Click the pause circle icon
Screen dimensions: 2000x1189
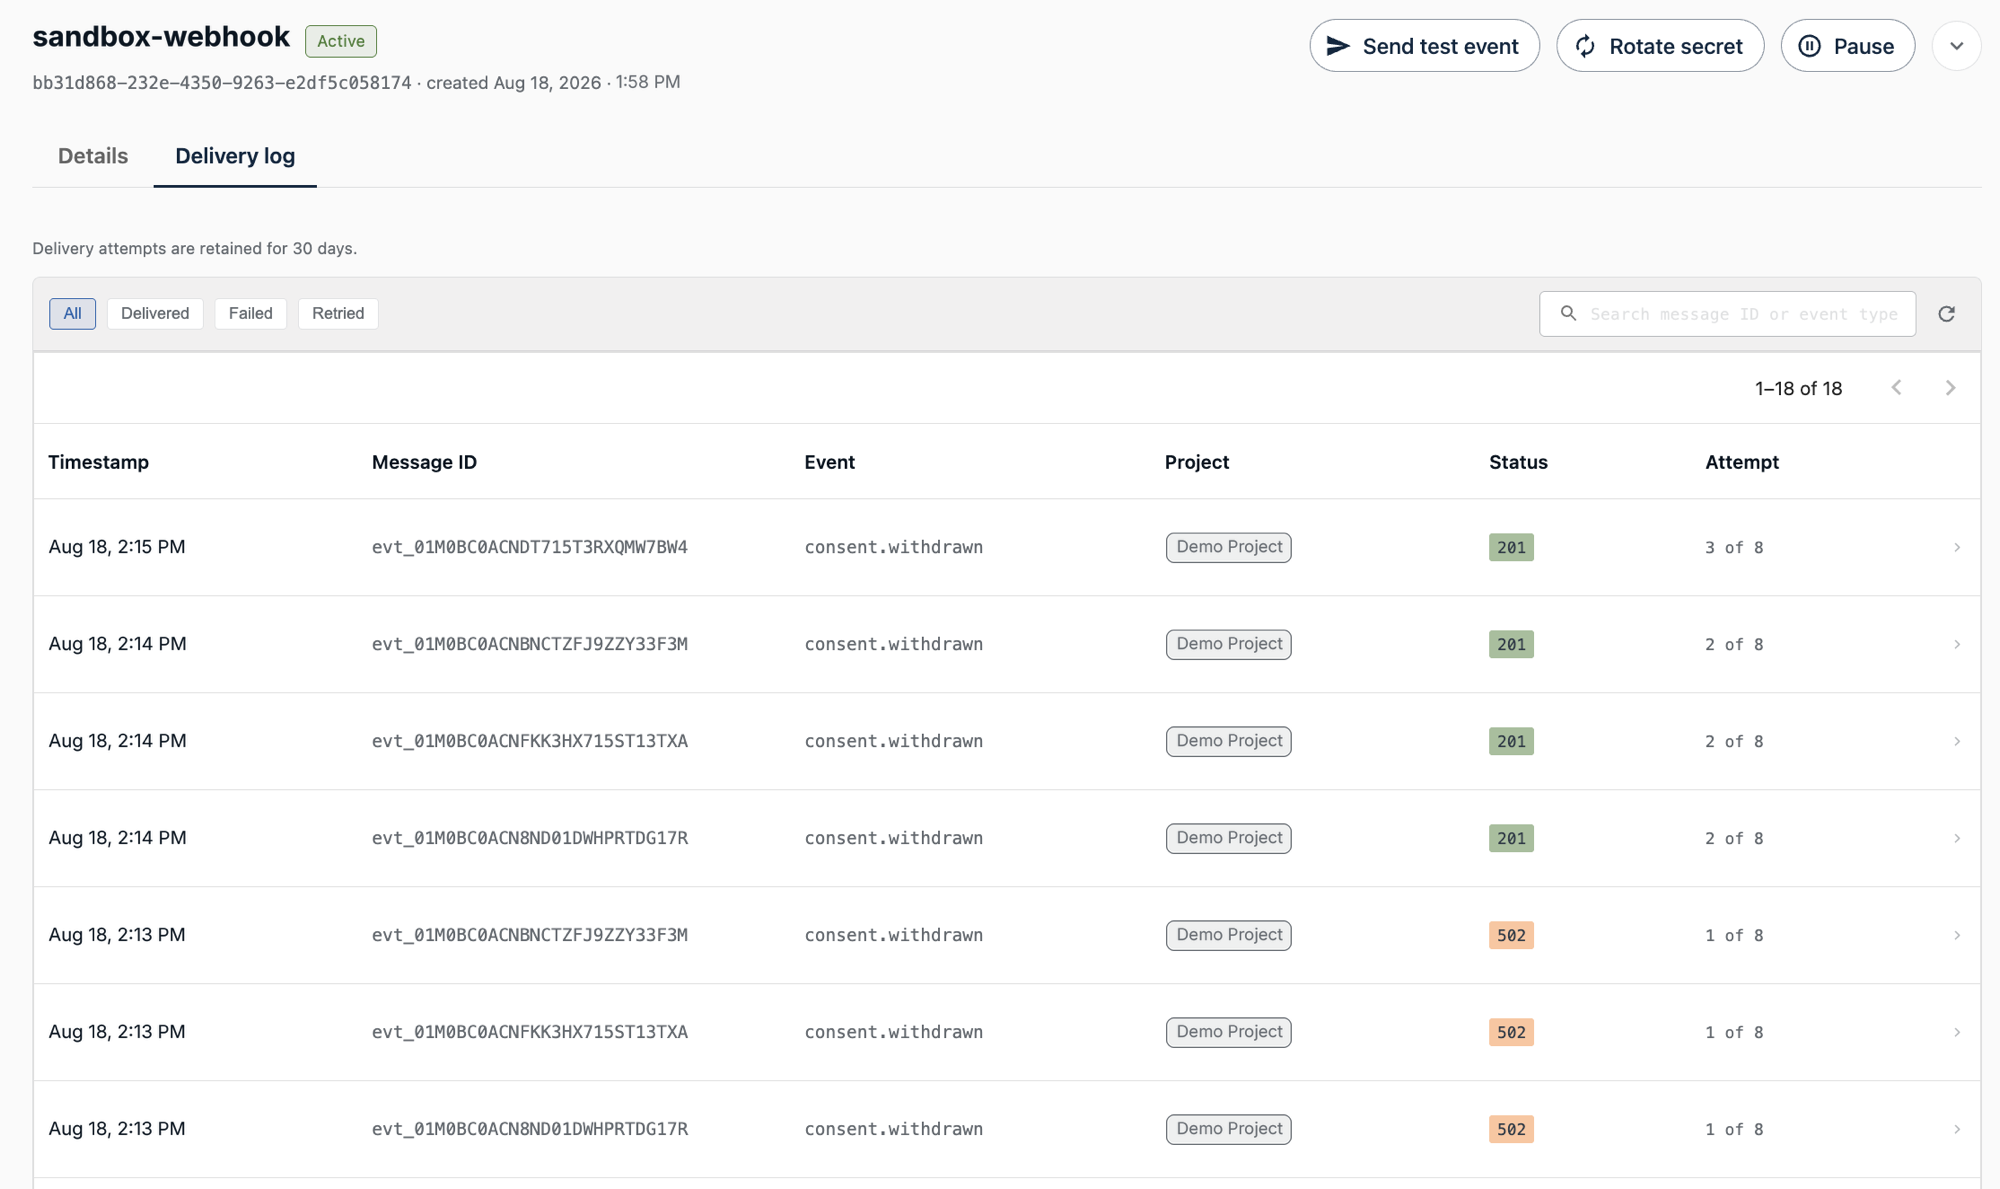pyautogui.click(x=1809, y=46)
